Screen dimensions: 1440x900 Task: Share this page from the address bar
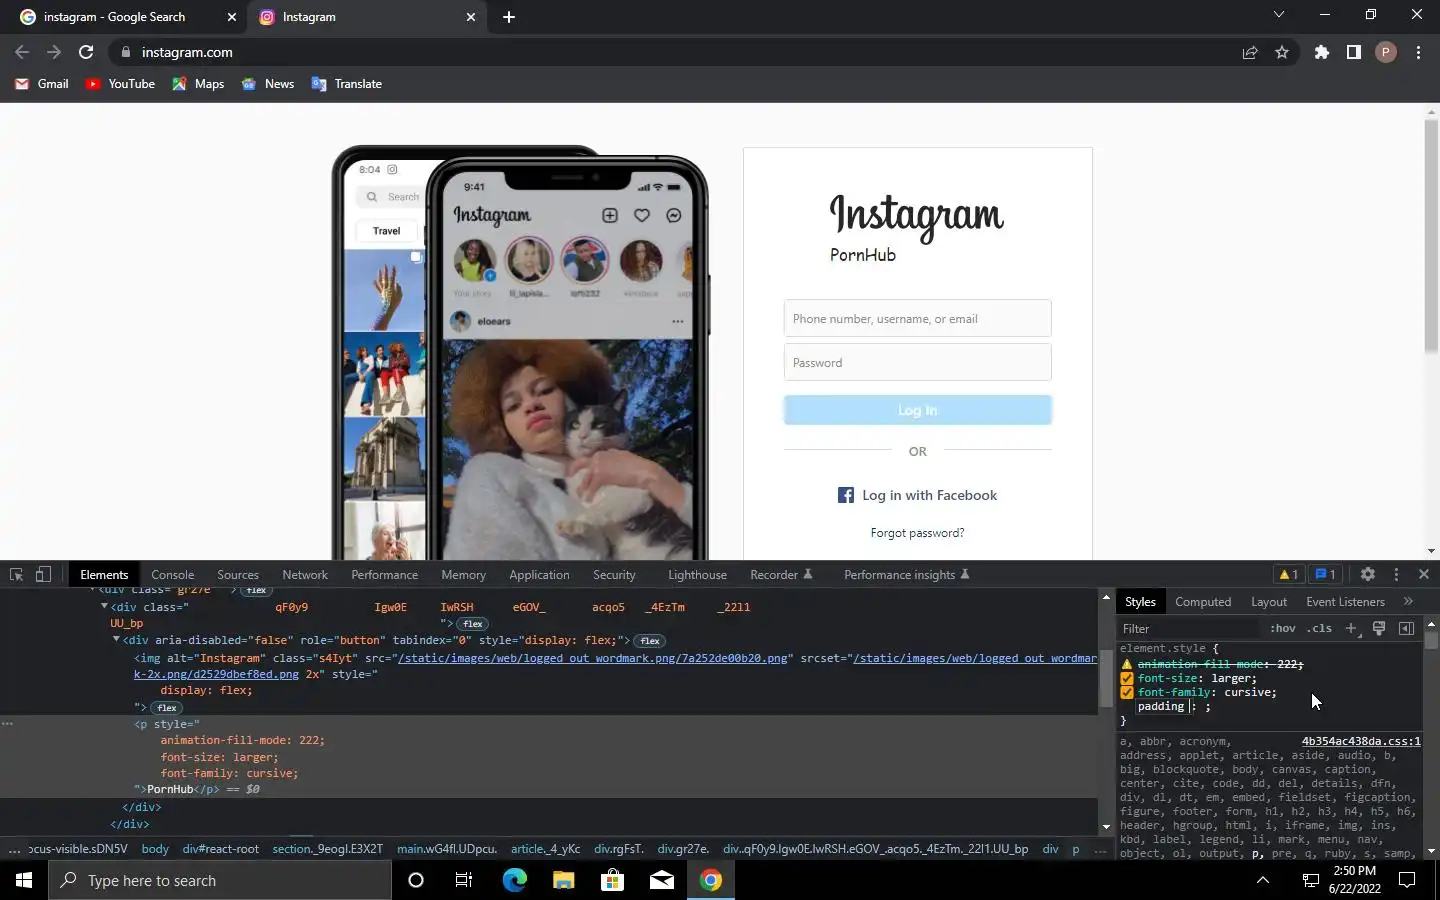[x=1250, y=52]
